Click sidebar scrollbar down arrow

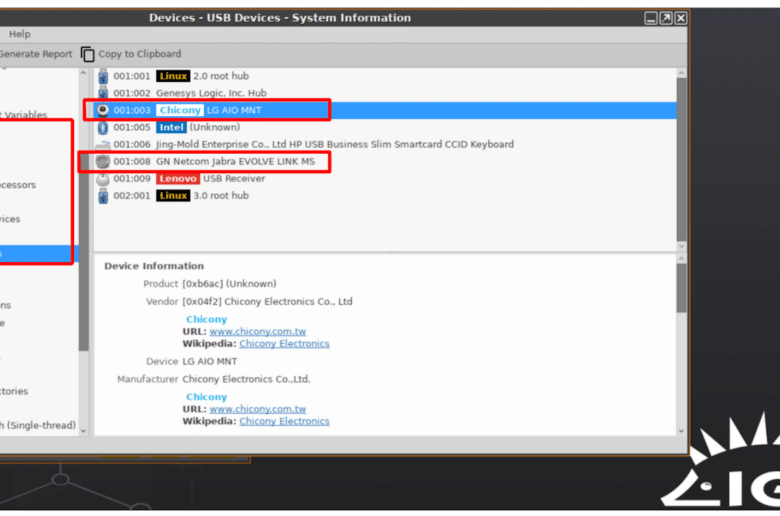[x=84, y=431]
